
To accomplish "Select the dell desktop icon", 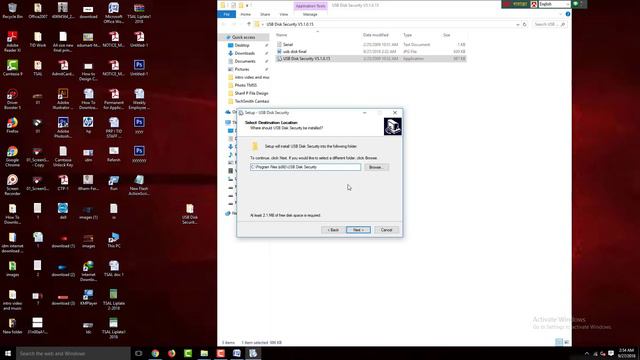I will 63,211.
